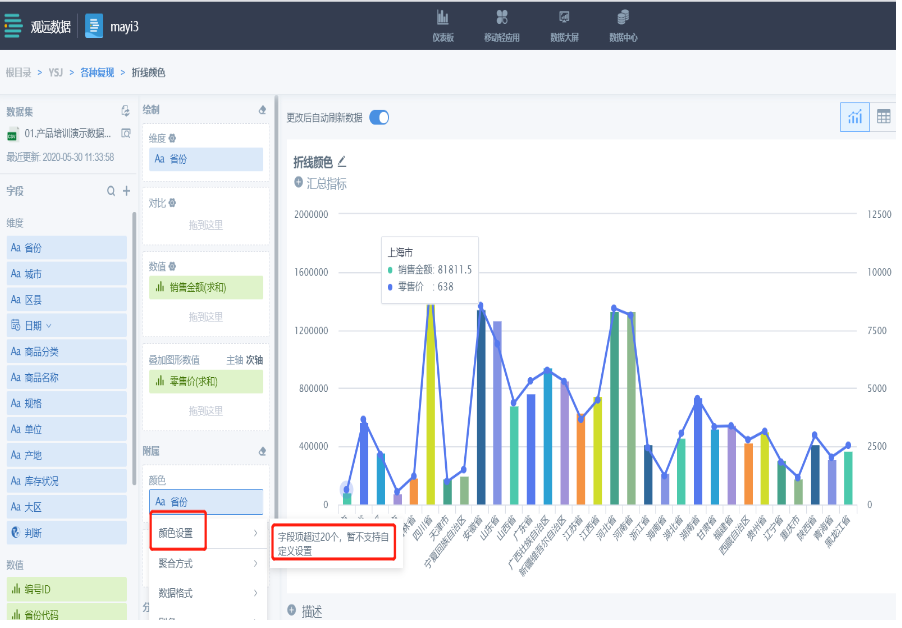Open the 仪表板 section
The width and height of the screenshot is (902, 628).
(x=443, y=26)
